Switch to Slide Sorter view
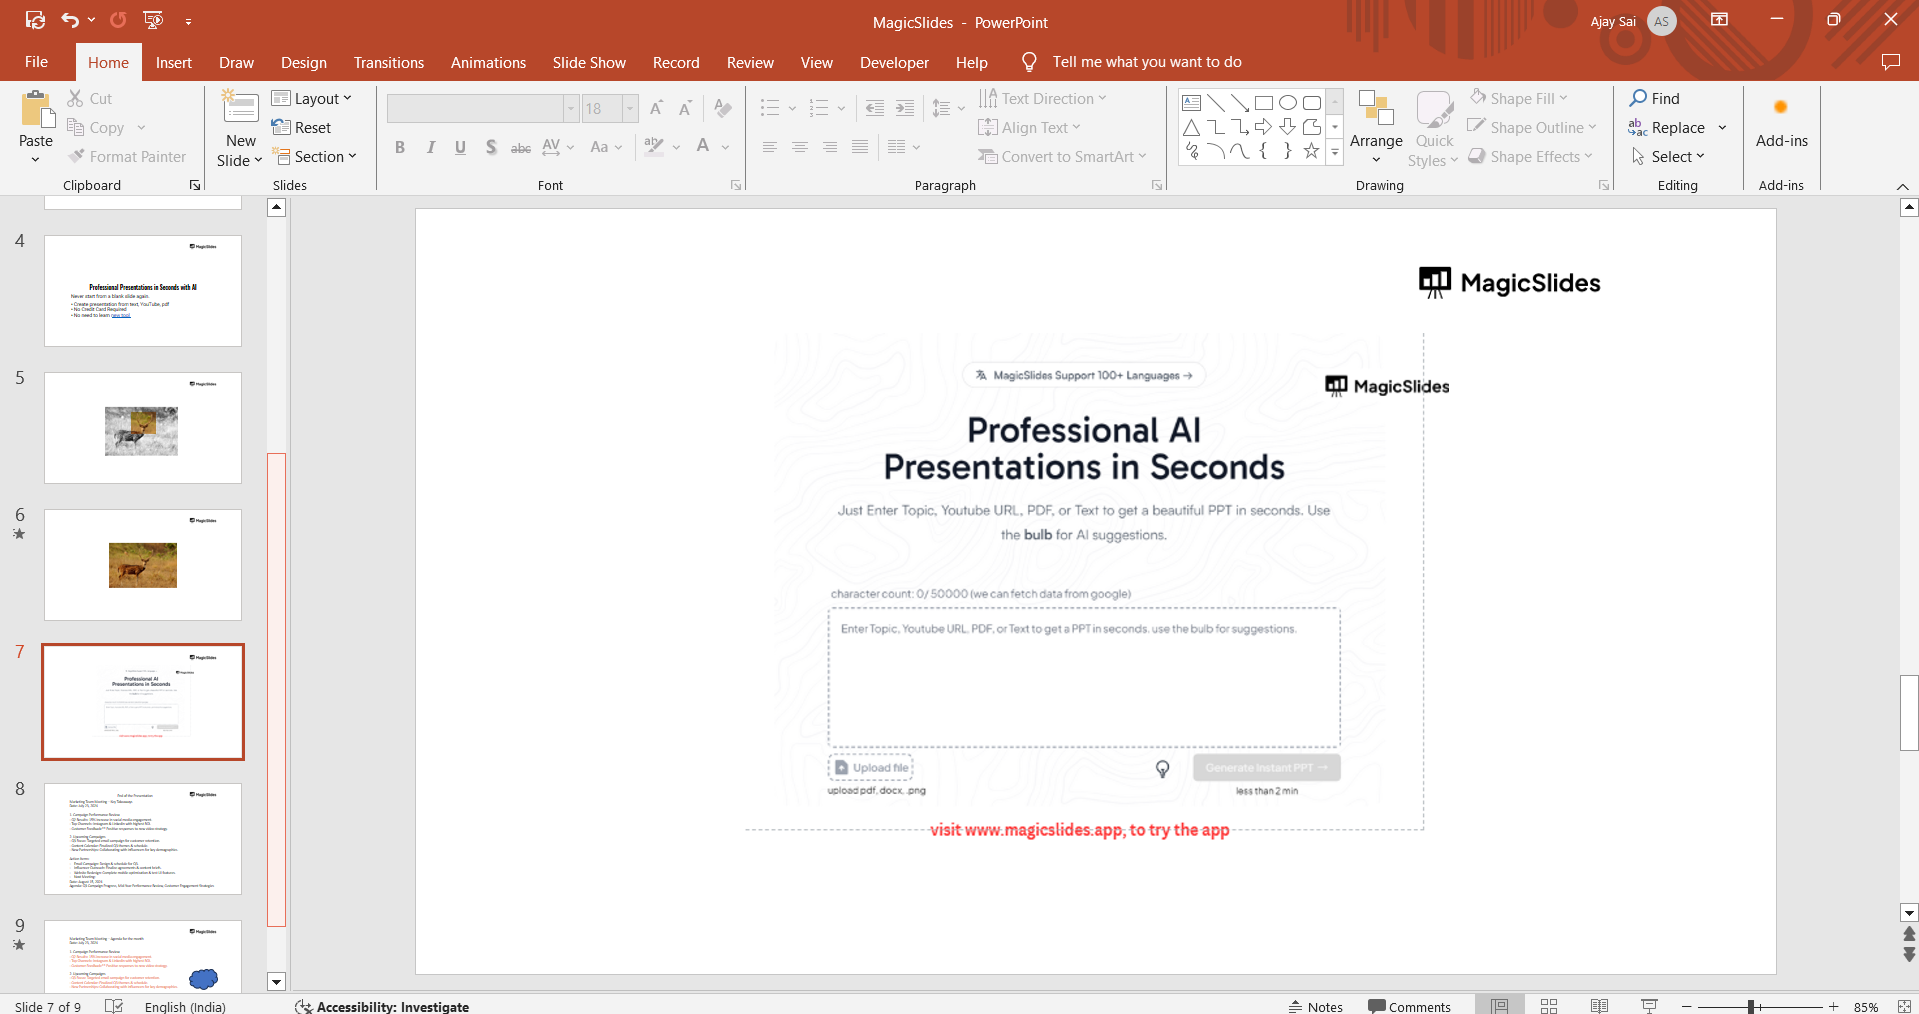 point(1549,1006)
